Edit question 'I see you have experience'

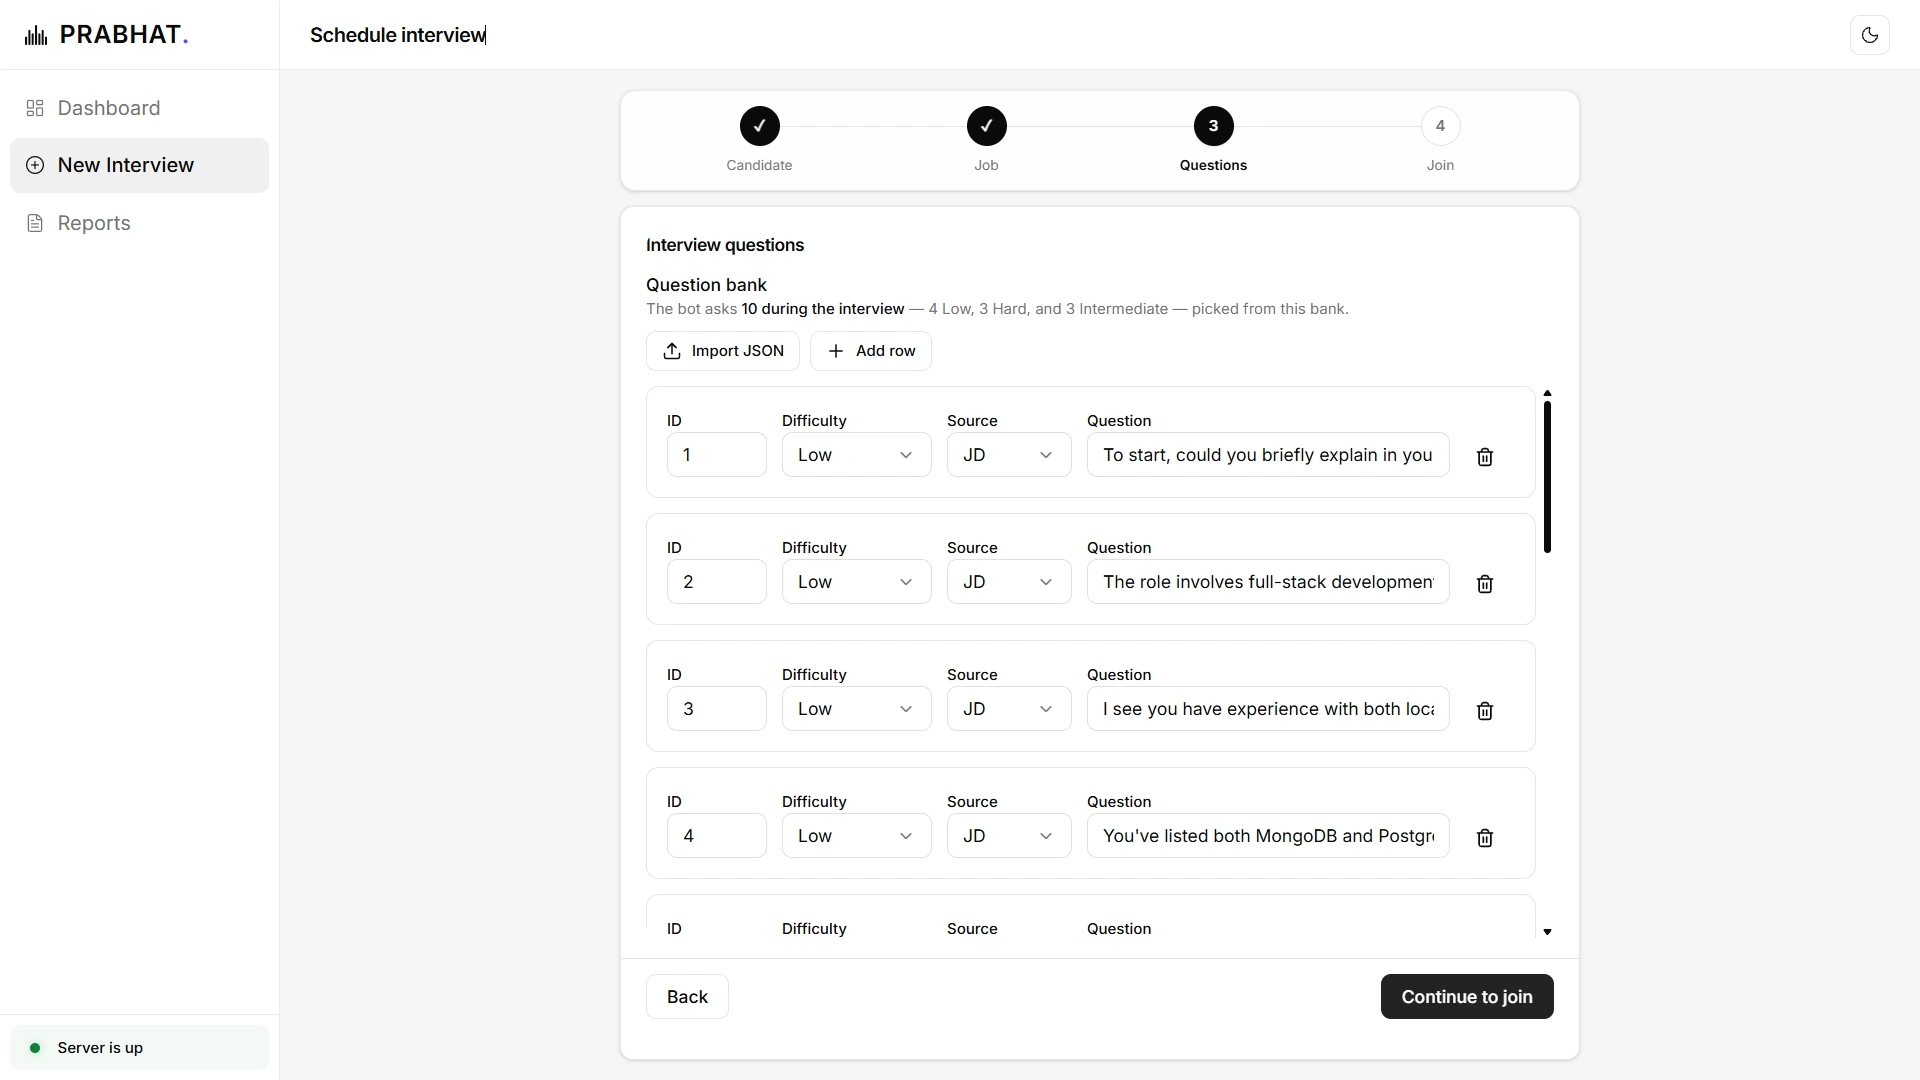(1268, 709)
